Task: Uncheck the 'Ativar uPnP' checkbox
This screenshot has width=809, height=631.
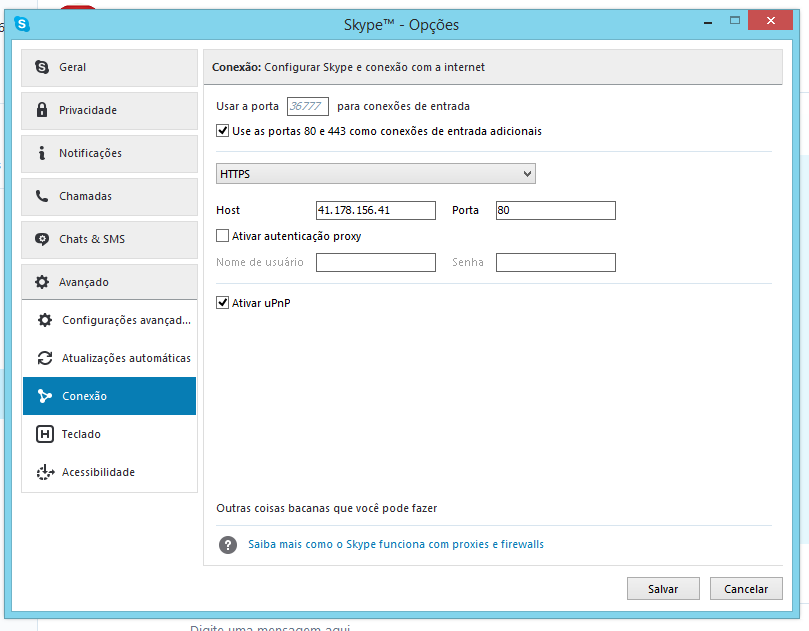Action: coord(222,303)
